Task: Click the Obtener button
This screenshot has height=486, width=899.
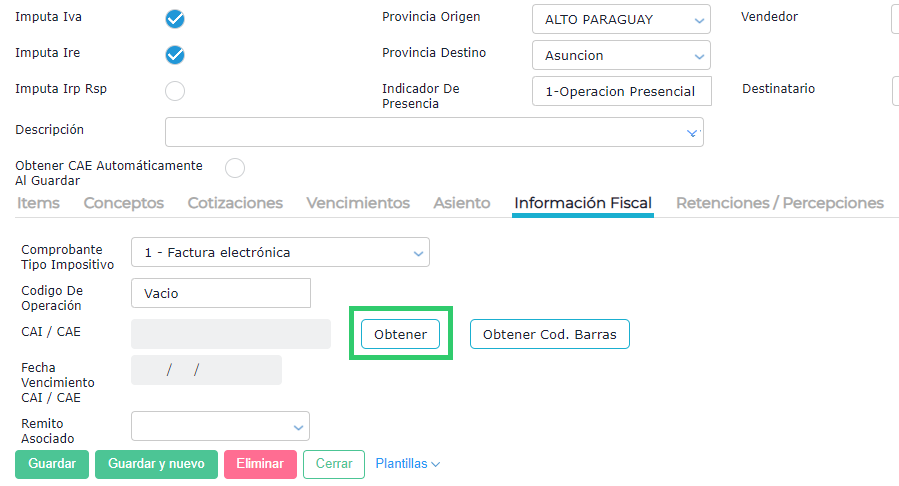Action: point(400,334)
